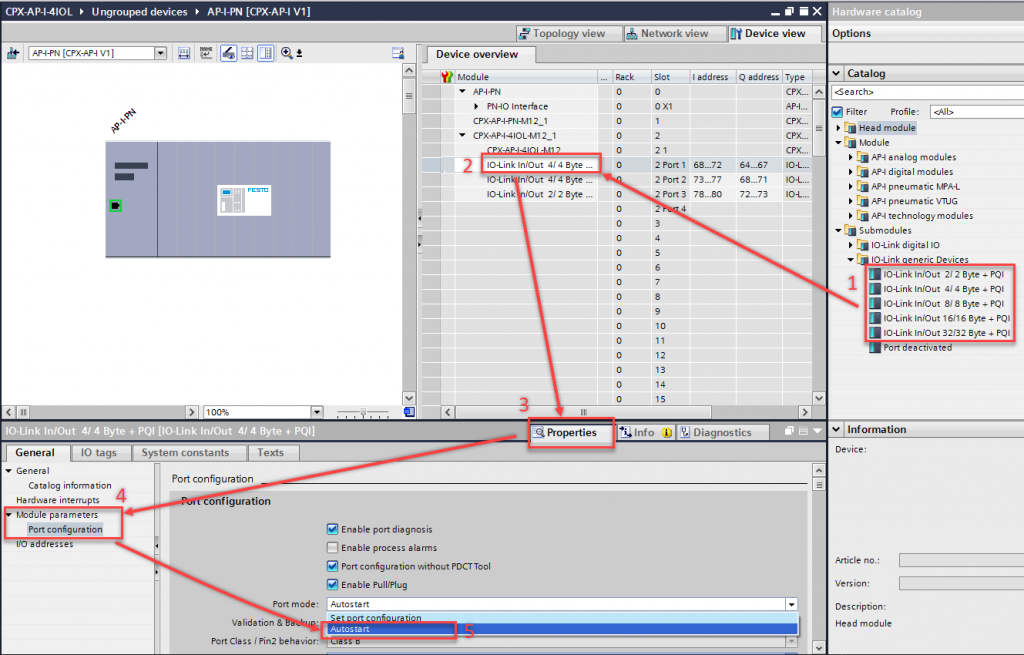The image size is (1024, 655).
Task: Toggle the remember layout toolbar icon
Action: click(265, 54)
